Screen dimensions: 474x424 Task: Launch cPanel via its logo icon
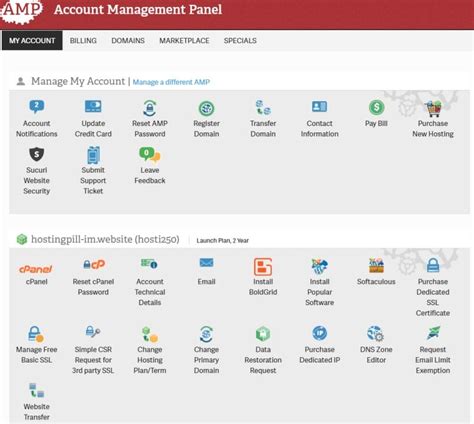36,269
